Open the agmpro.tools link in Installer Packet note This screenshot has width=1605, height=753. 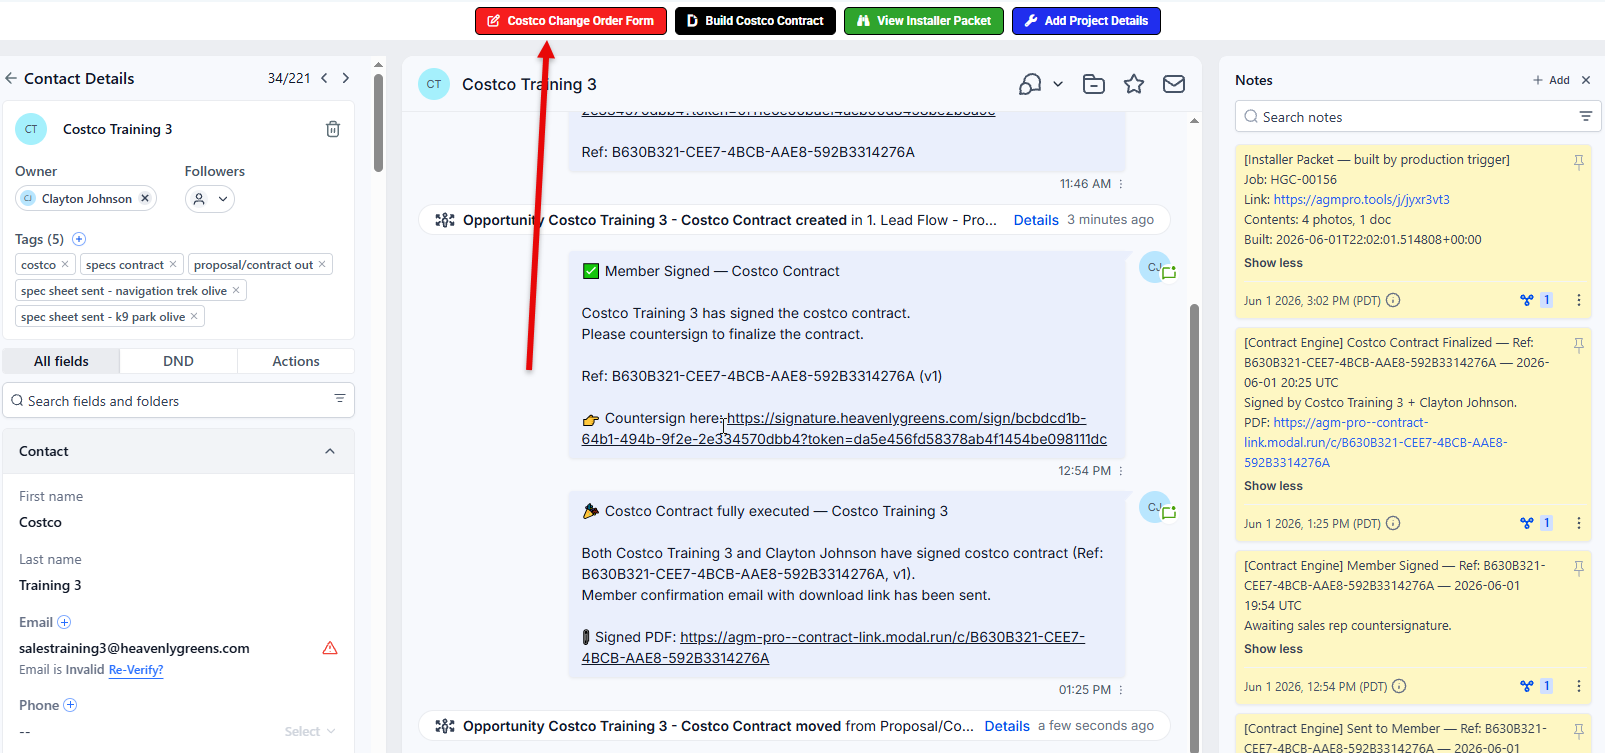[1361, 200]
